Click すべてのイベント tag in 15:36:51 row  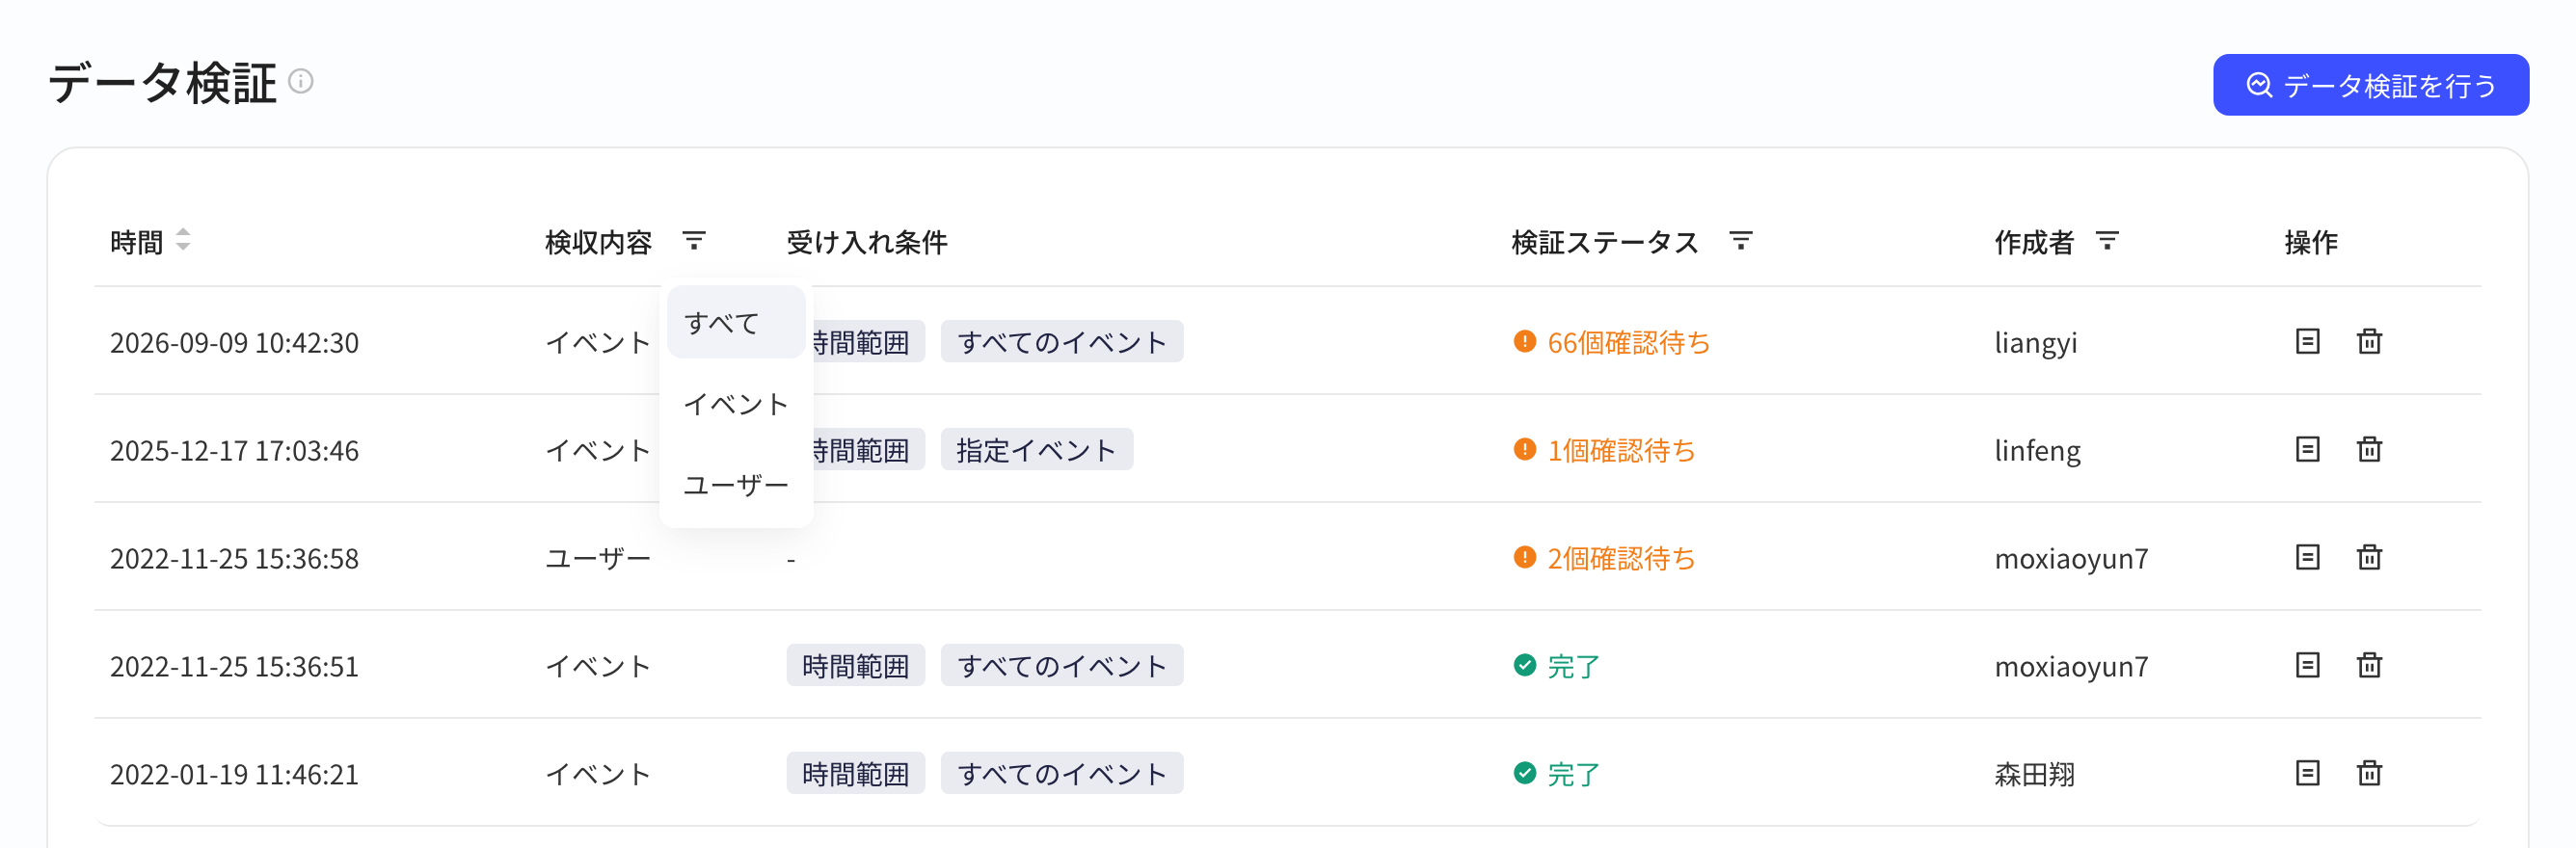coord(1062,666)
